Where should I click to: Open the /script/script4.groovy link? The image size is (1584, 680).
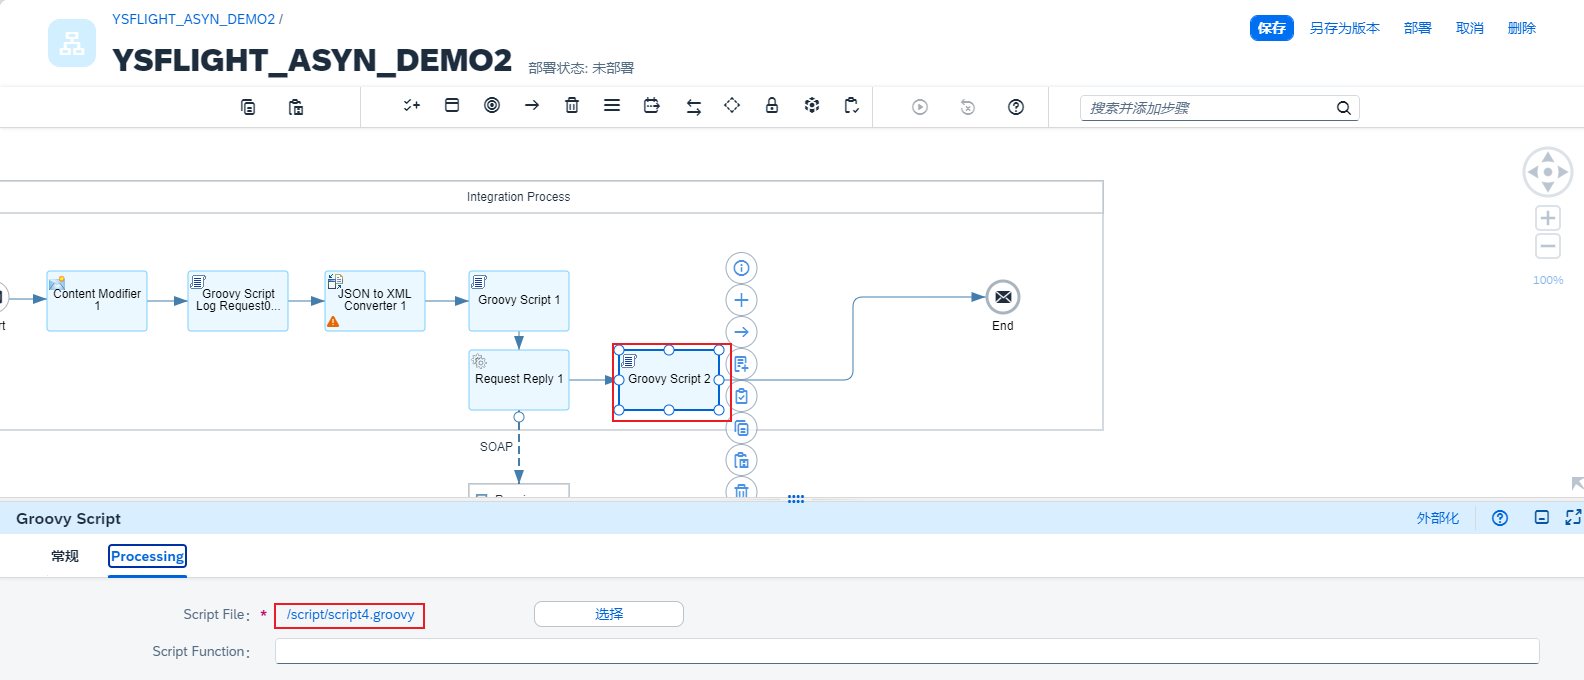pyautogui.click(x=350, y=615)
